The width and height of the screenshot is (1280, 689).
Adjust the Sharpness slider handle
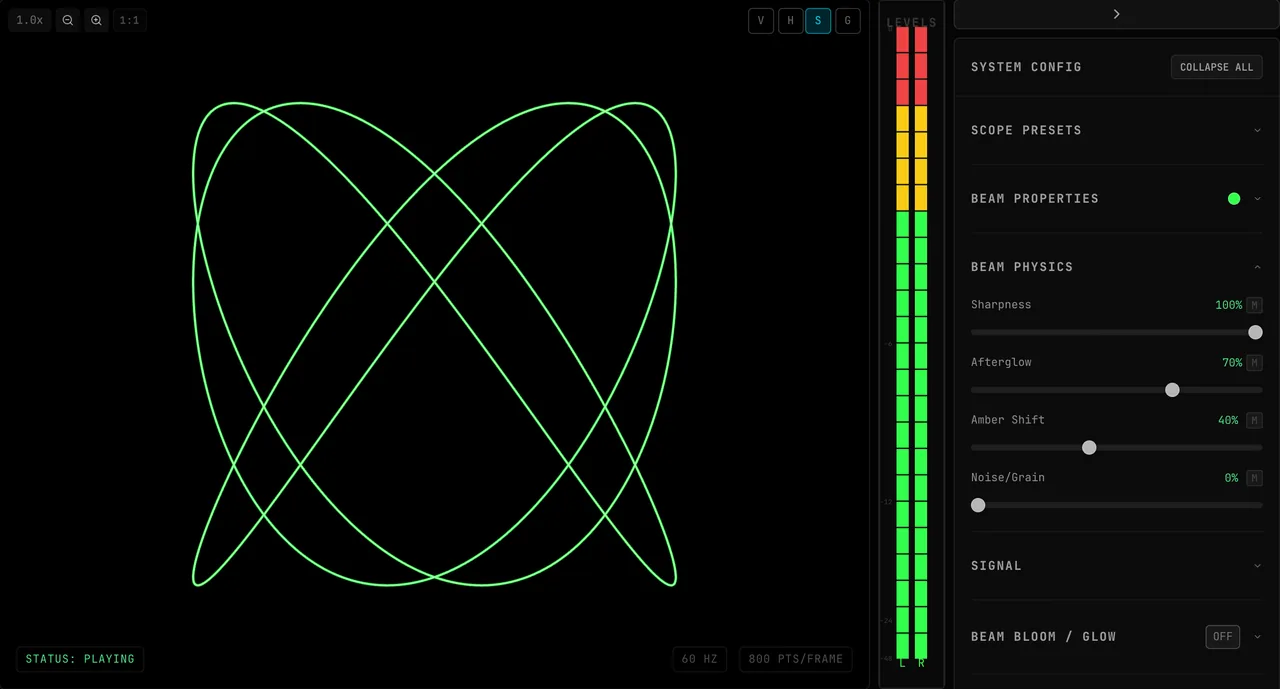(1255, 332)
